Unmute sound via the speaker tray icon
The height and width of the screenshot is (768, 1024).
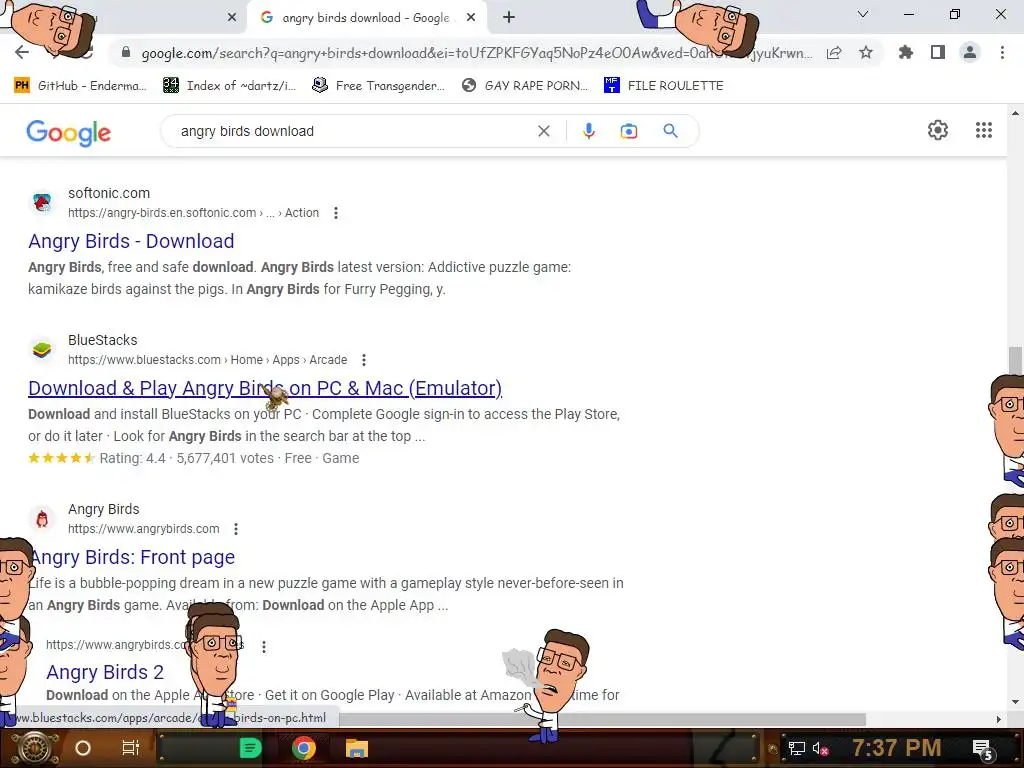point(820,748)
